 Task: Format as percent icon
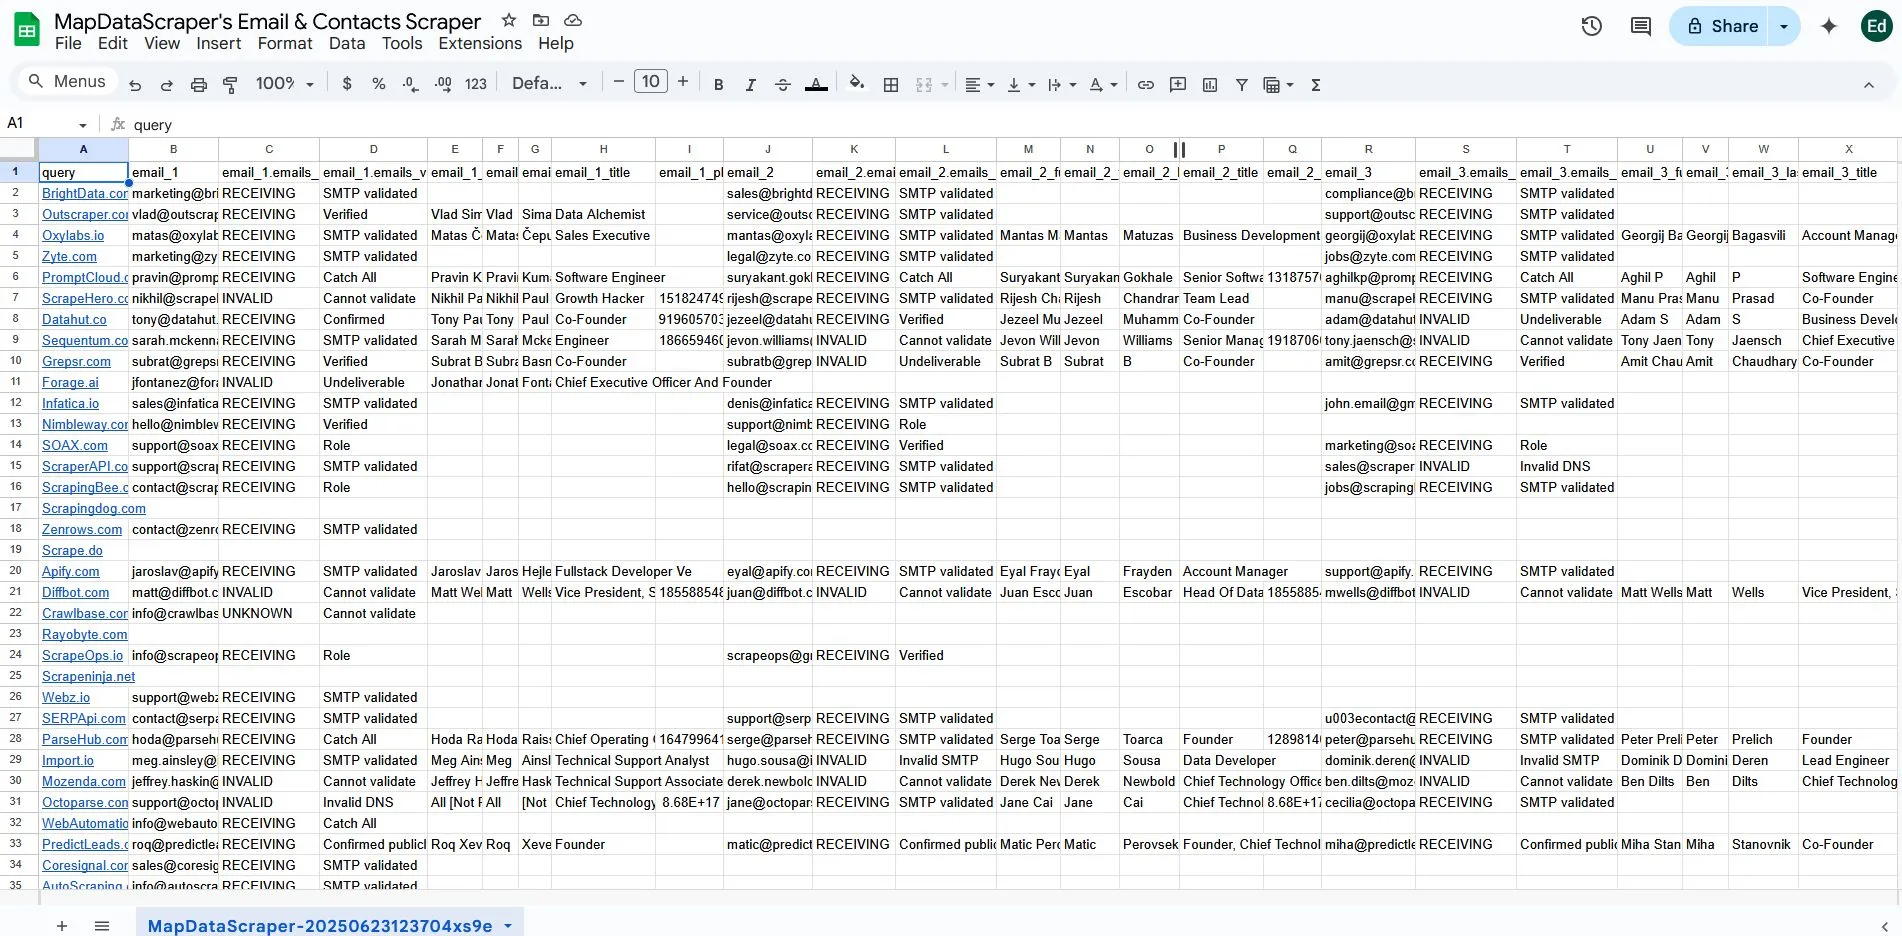pyautogui.click(x=379, y=84)
